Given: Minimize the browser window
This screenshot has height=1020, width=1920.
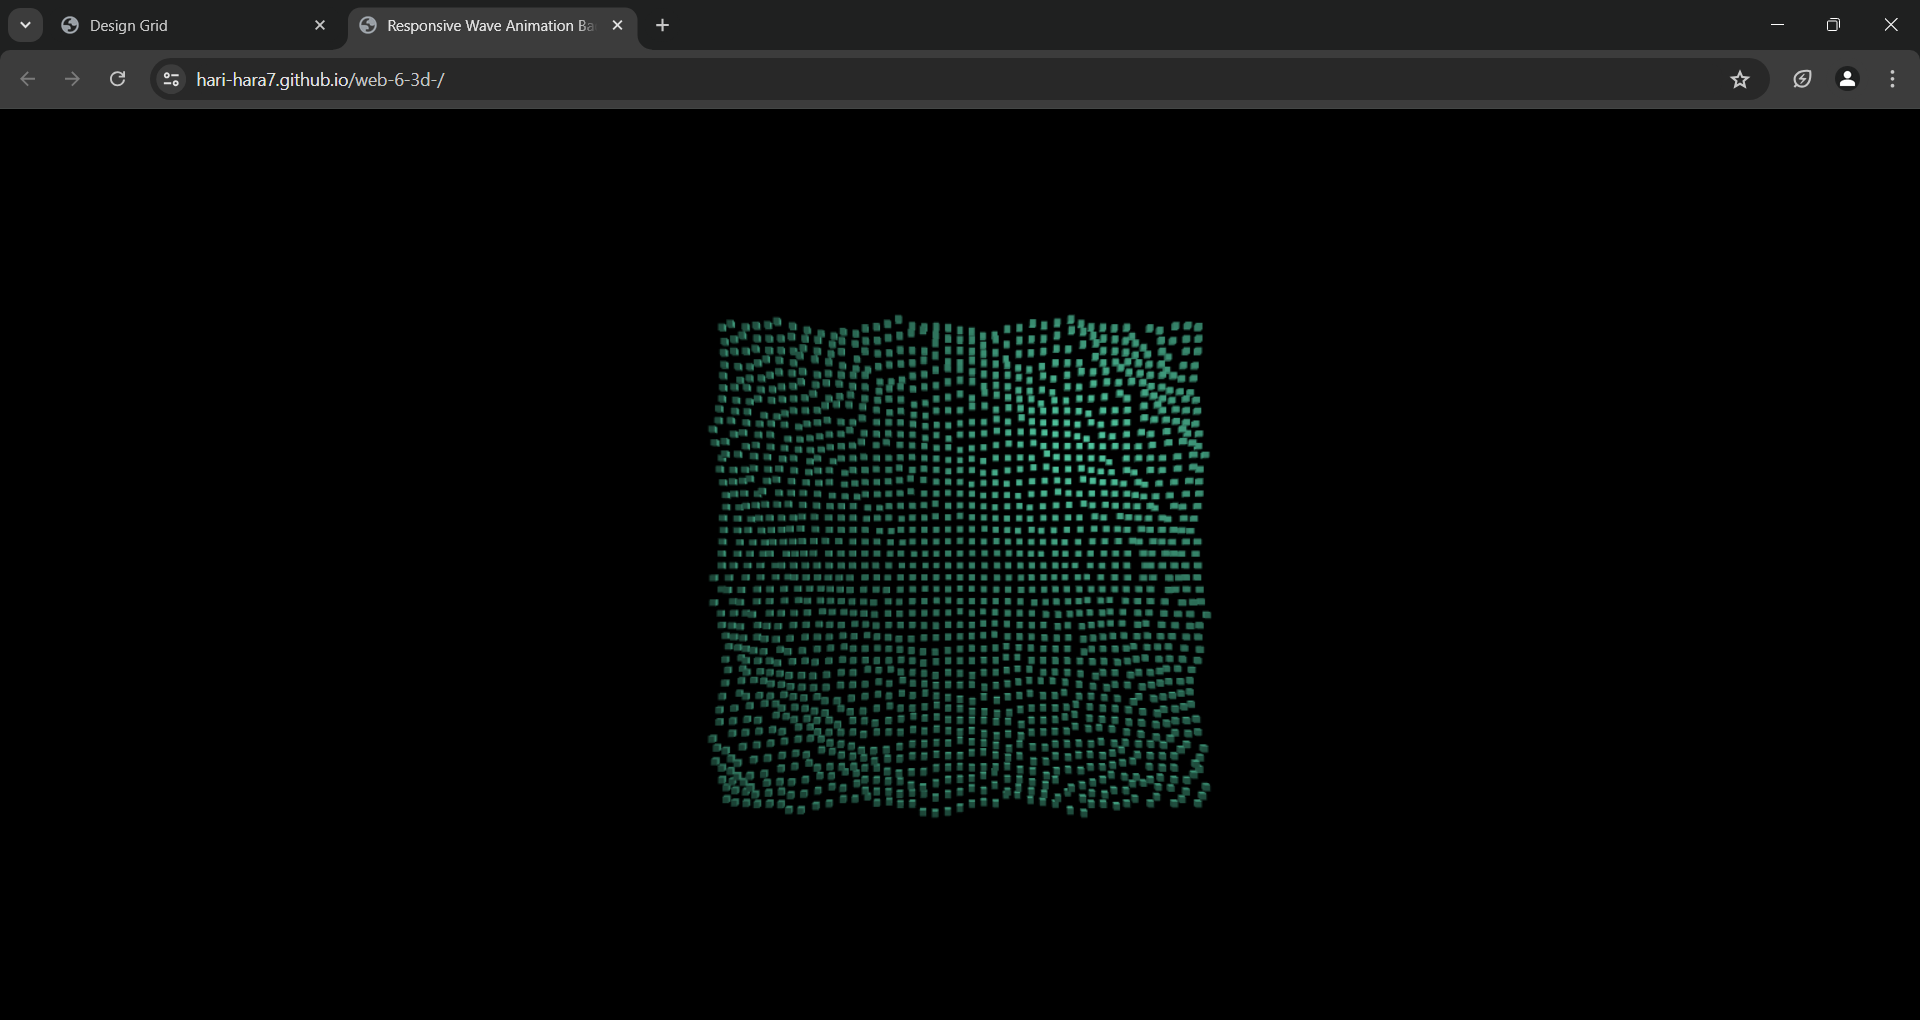Looking at the screenshot, I should tap(1777, 25).
